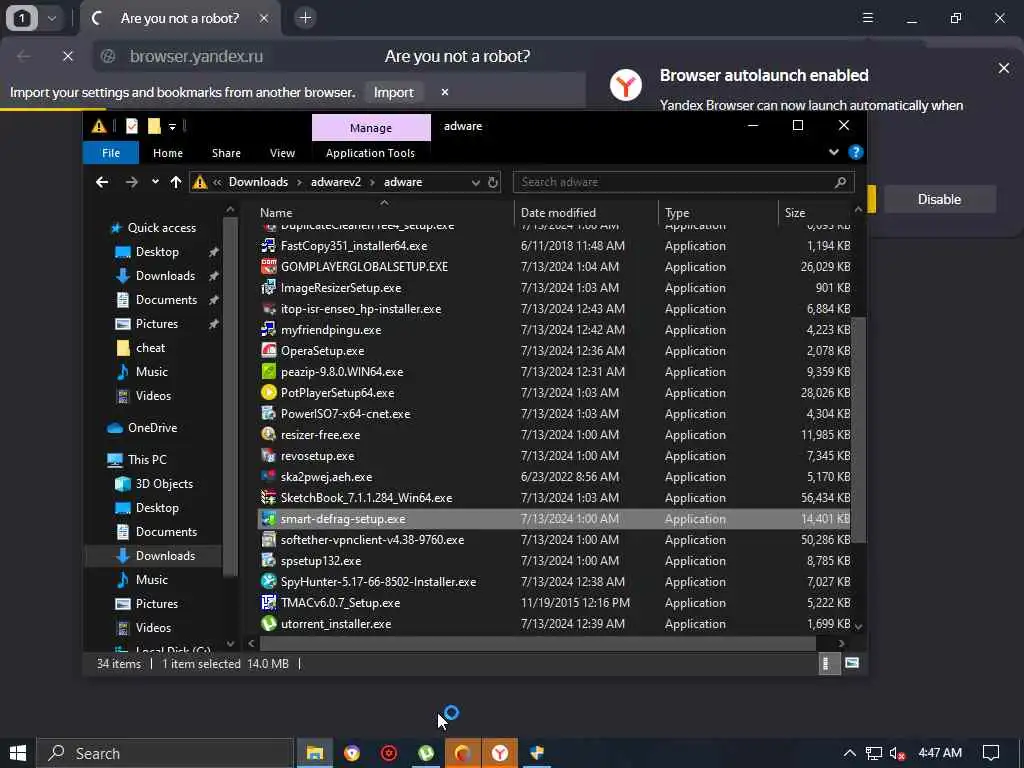Select myfriendpingu.exe file name
Viewport: 1024px width, 768px height.
click(x=330, y=330)
